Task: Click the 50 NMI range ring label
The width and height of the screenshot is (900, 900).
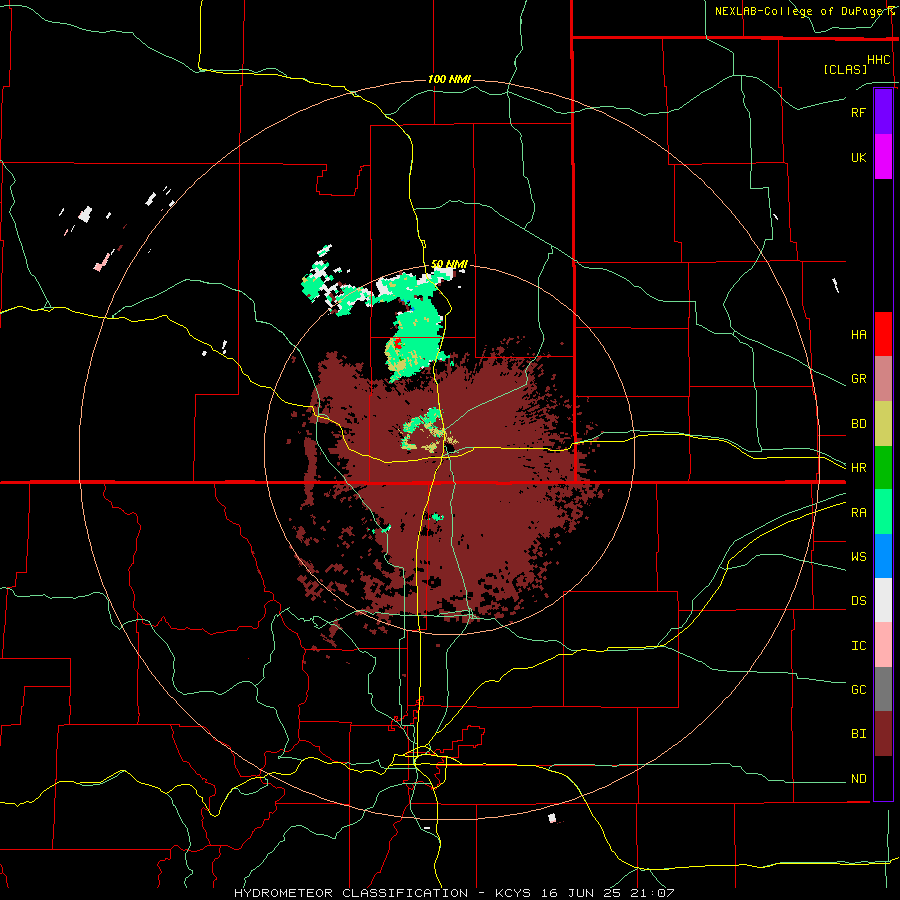Action: pos(449,264)
